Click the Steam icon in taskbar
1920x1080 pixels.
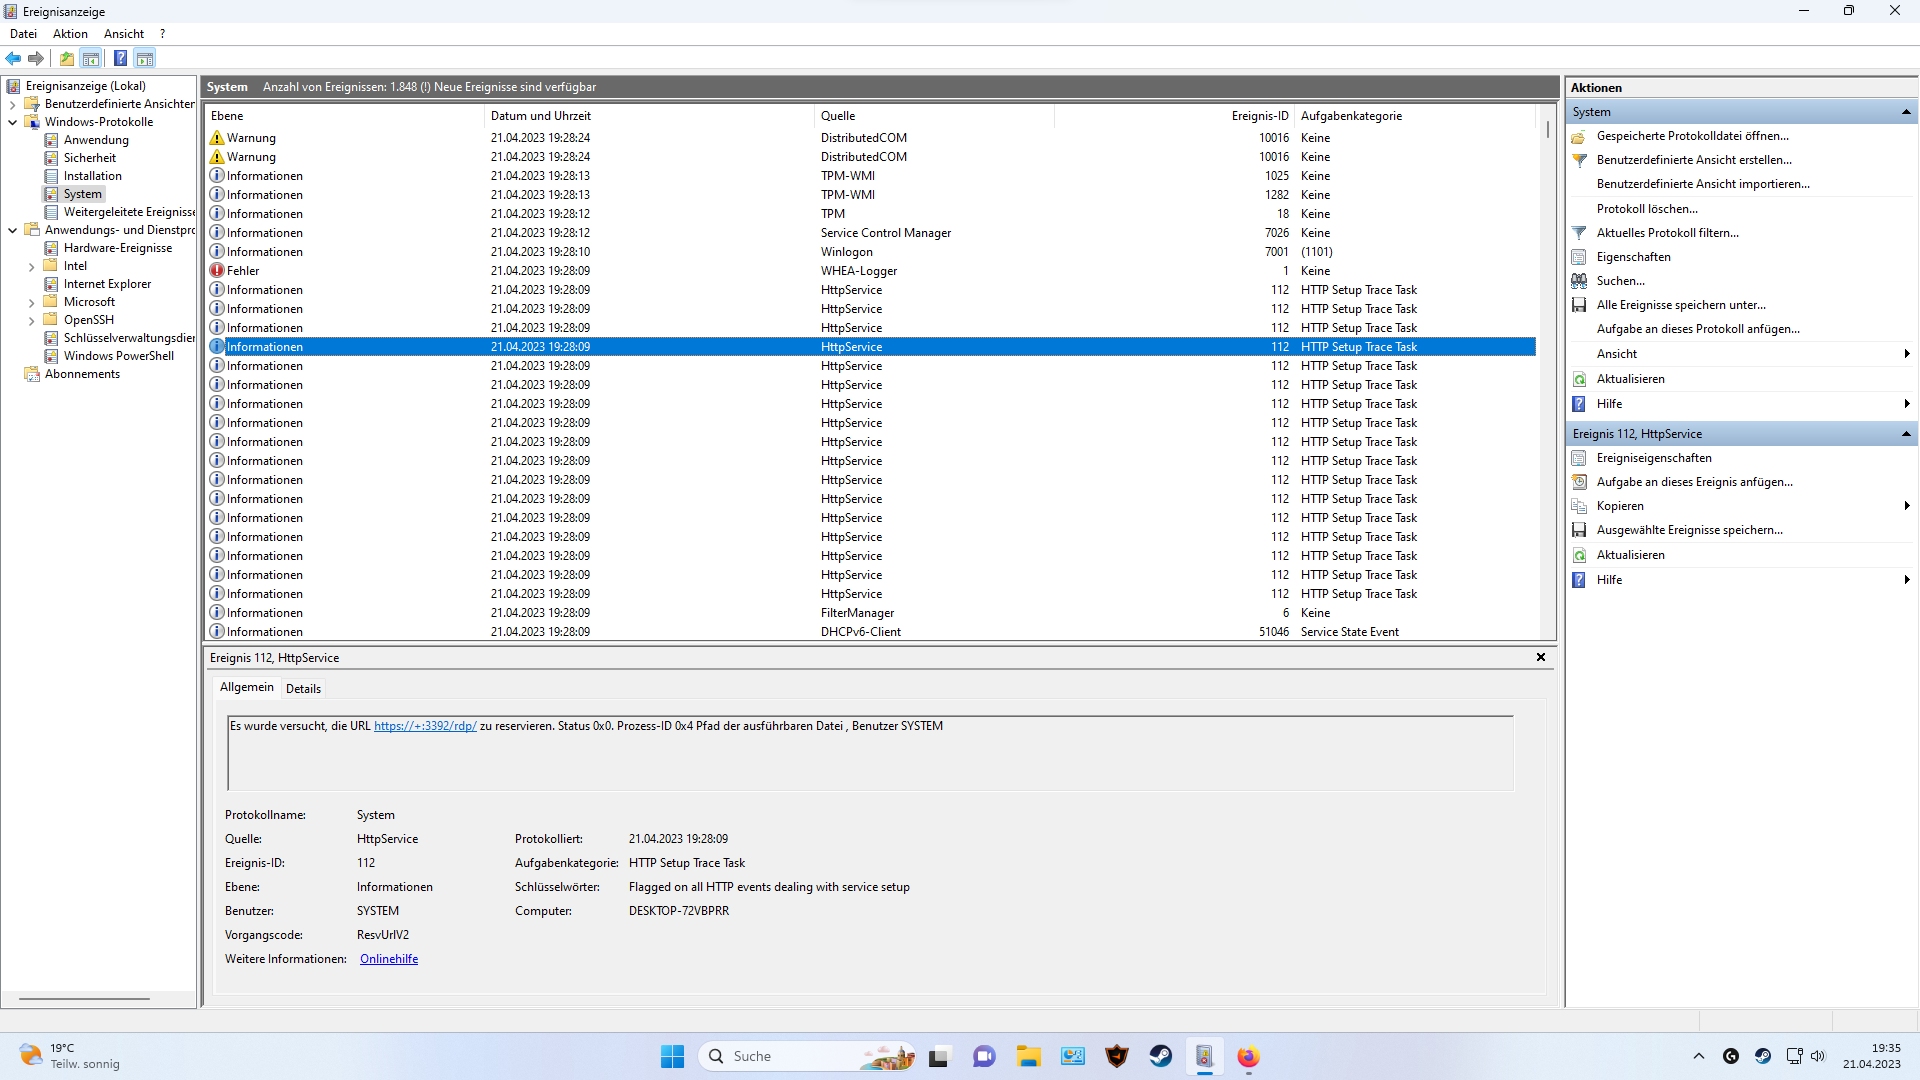coord(1160,1056)
